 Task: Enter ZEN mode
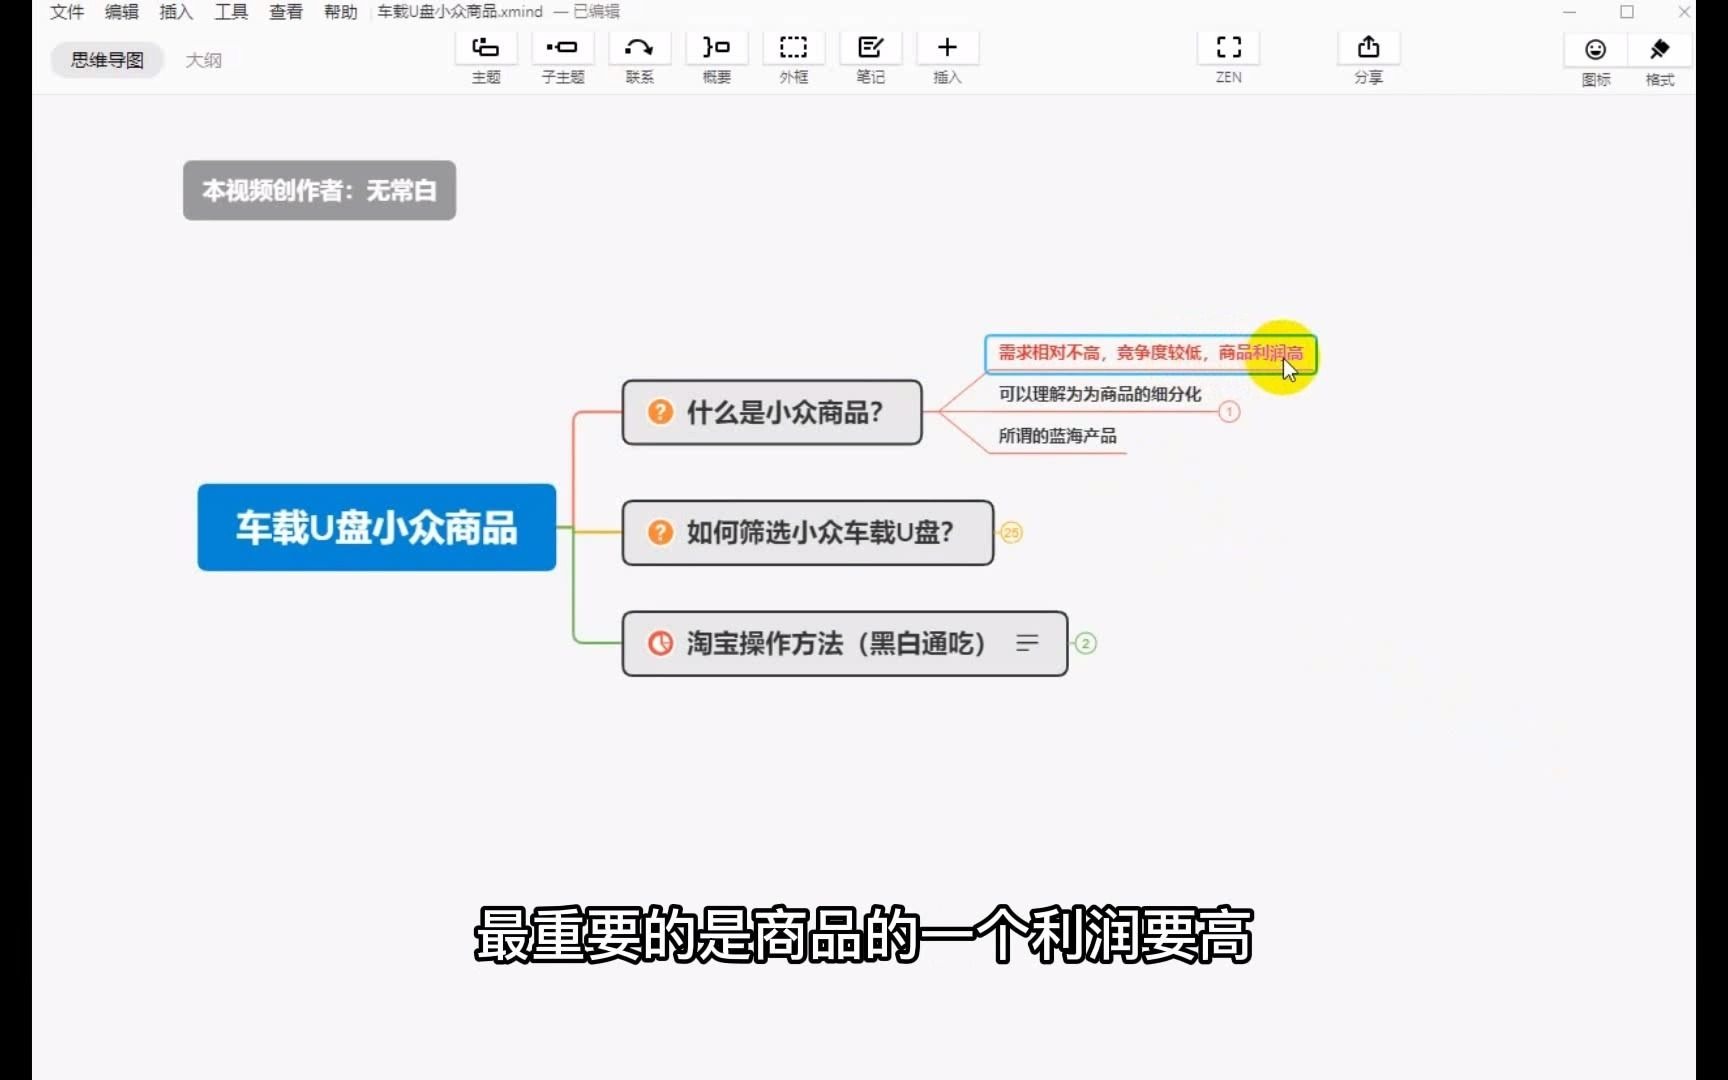(x=1229, y=47)
